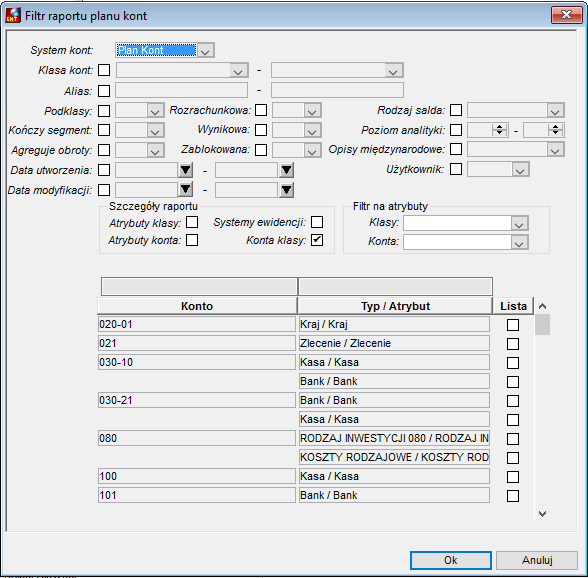This screenshot has width=588, height=578.
Task: Click the 030-10 account field
Action: 197,362
